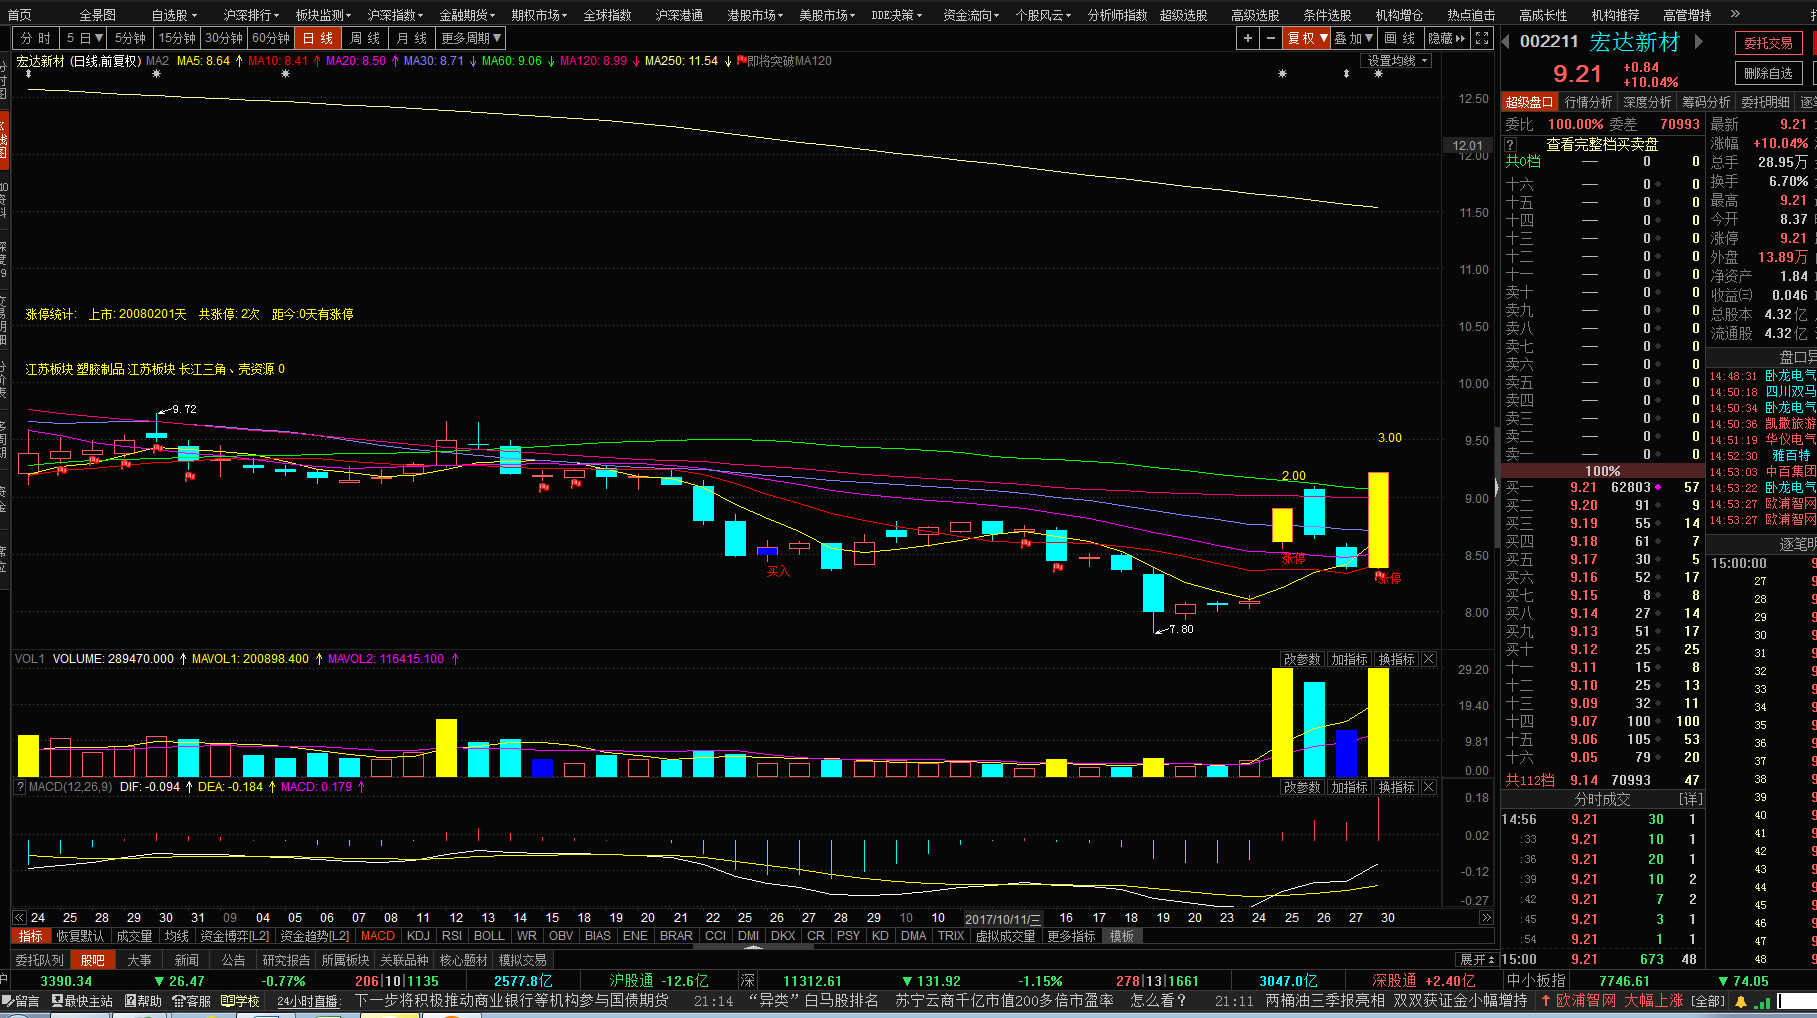Screen dimensions: 1817x1018
Task: Click the 删除自选 button
Action: pos(1768,73)
